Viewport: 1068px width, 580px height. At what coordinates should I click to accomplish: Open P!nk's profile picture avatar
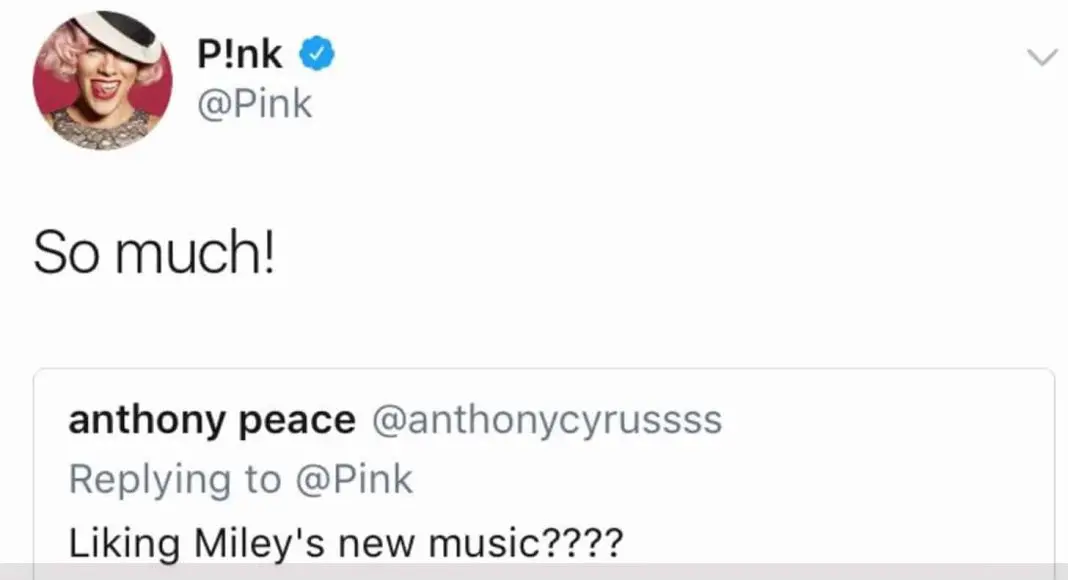click(x=103, y=81)
